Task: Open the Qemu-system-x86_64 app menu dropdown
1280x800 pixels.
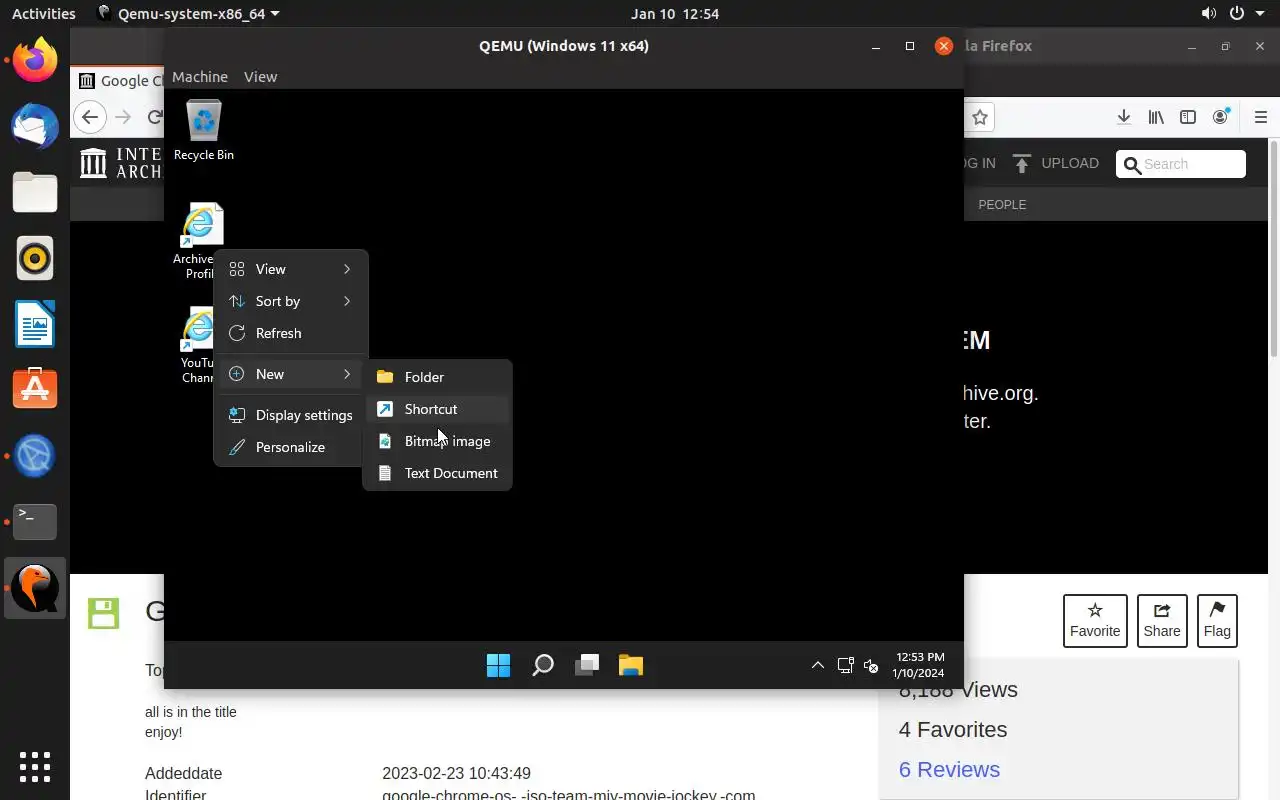Action: [188, 13]
